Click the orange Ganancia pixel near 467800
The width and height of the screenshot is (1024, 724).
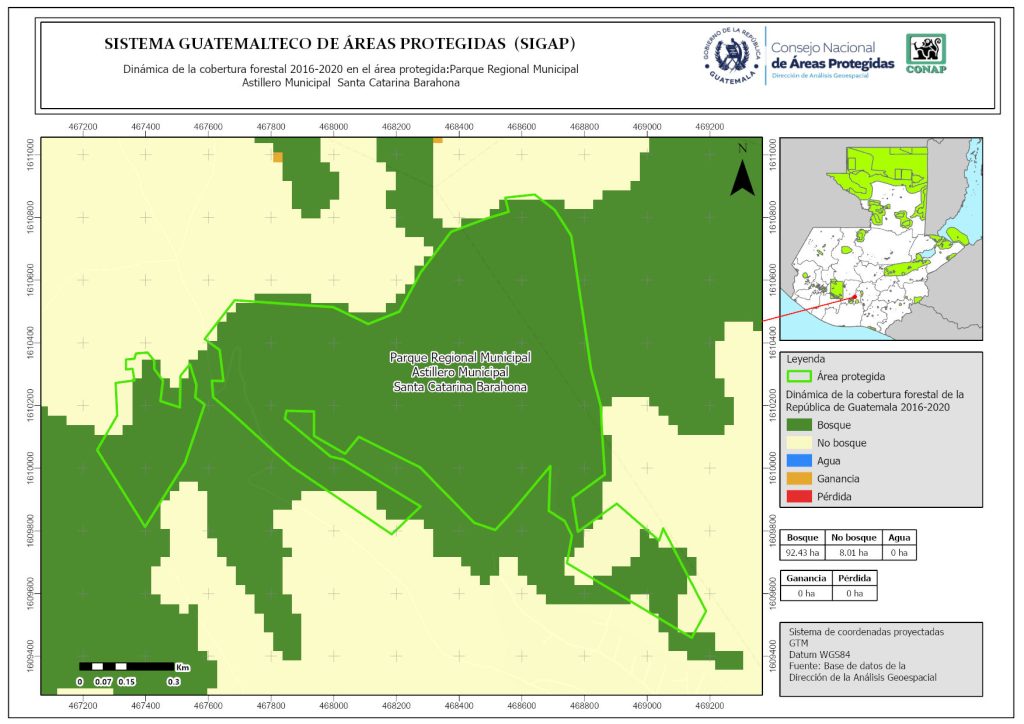tap(278, 157)
